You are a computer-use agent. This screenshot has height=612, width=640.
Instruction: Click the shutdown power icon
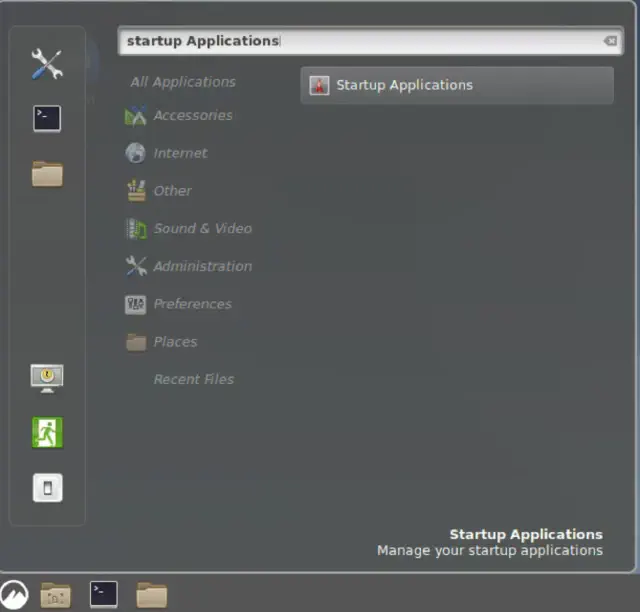(47, 488)
